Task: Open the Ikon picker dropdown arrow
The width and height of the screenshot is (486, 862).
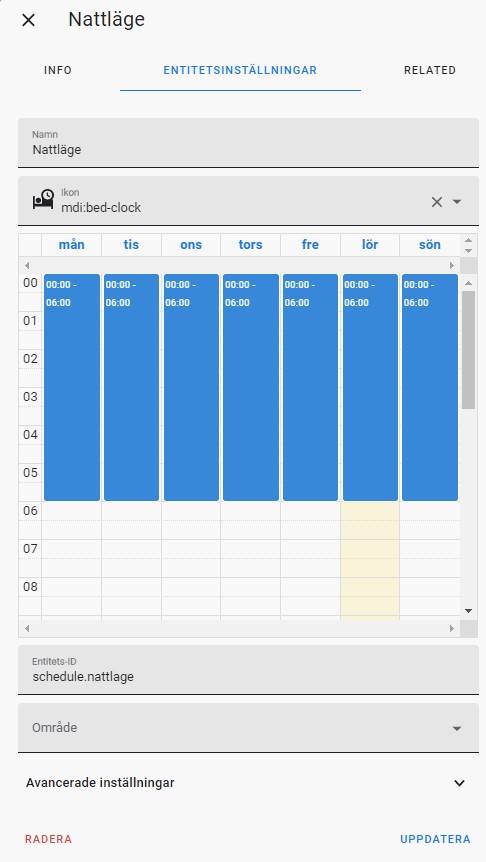Action: [456, 202]
